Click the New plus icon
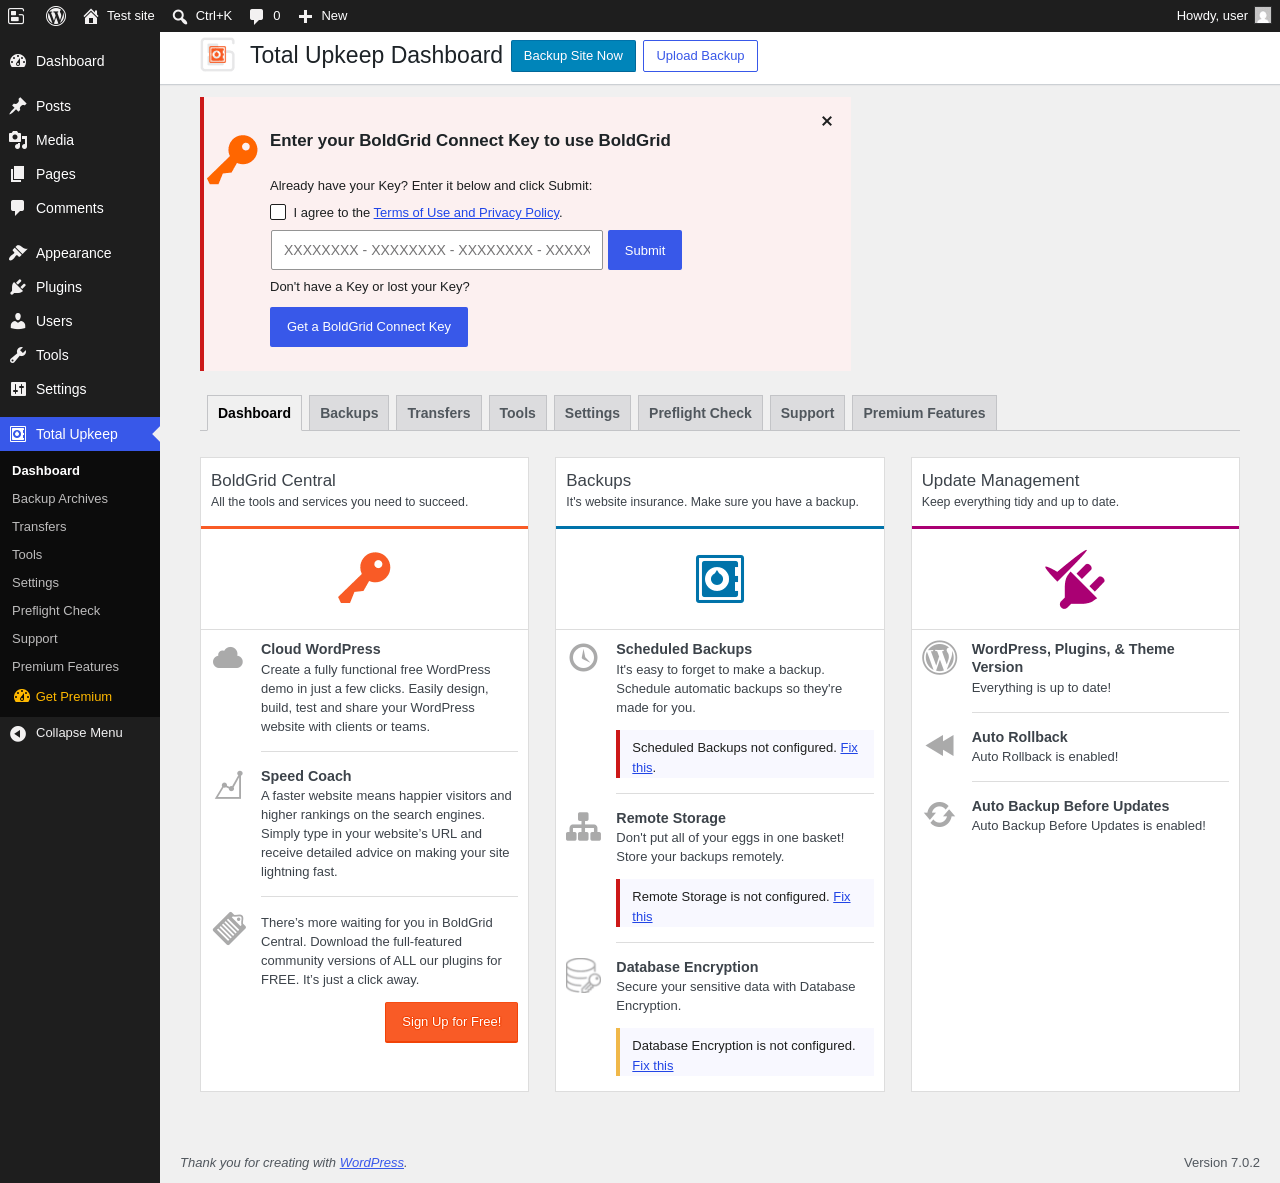Viewport: 1280px width, 1183px height. [306, 16]
